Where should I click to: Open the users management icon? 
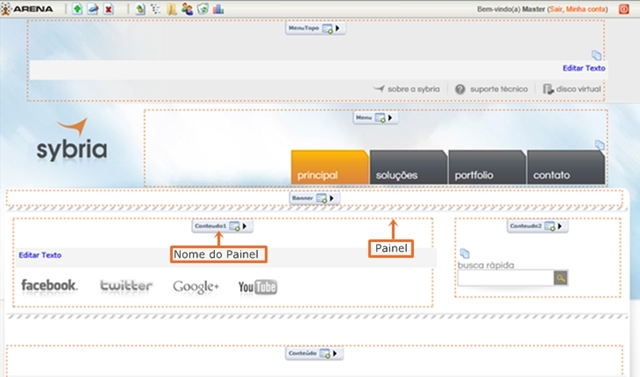187,9
